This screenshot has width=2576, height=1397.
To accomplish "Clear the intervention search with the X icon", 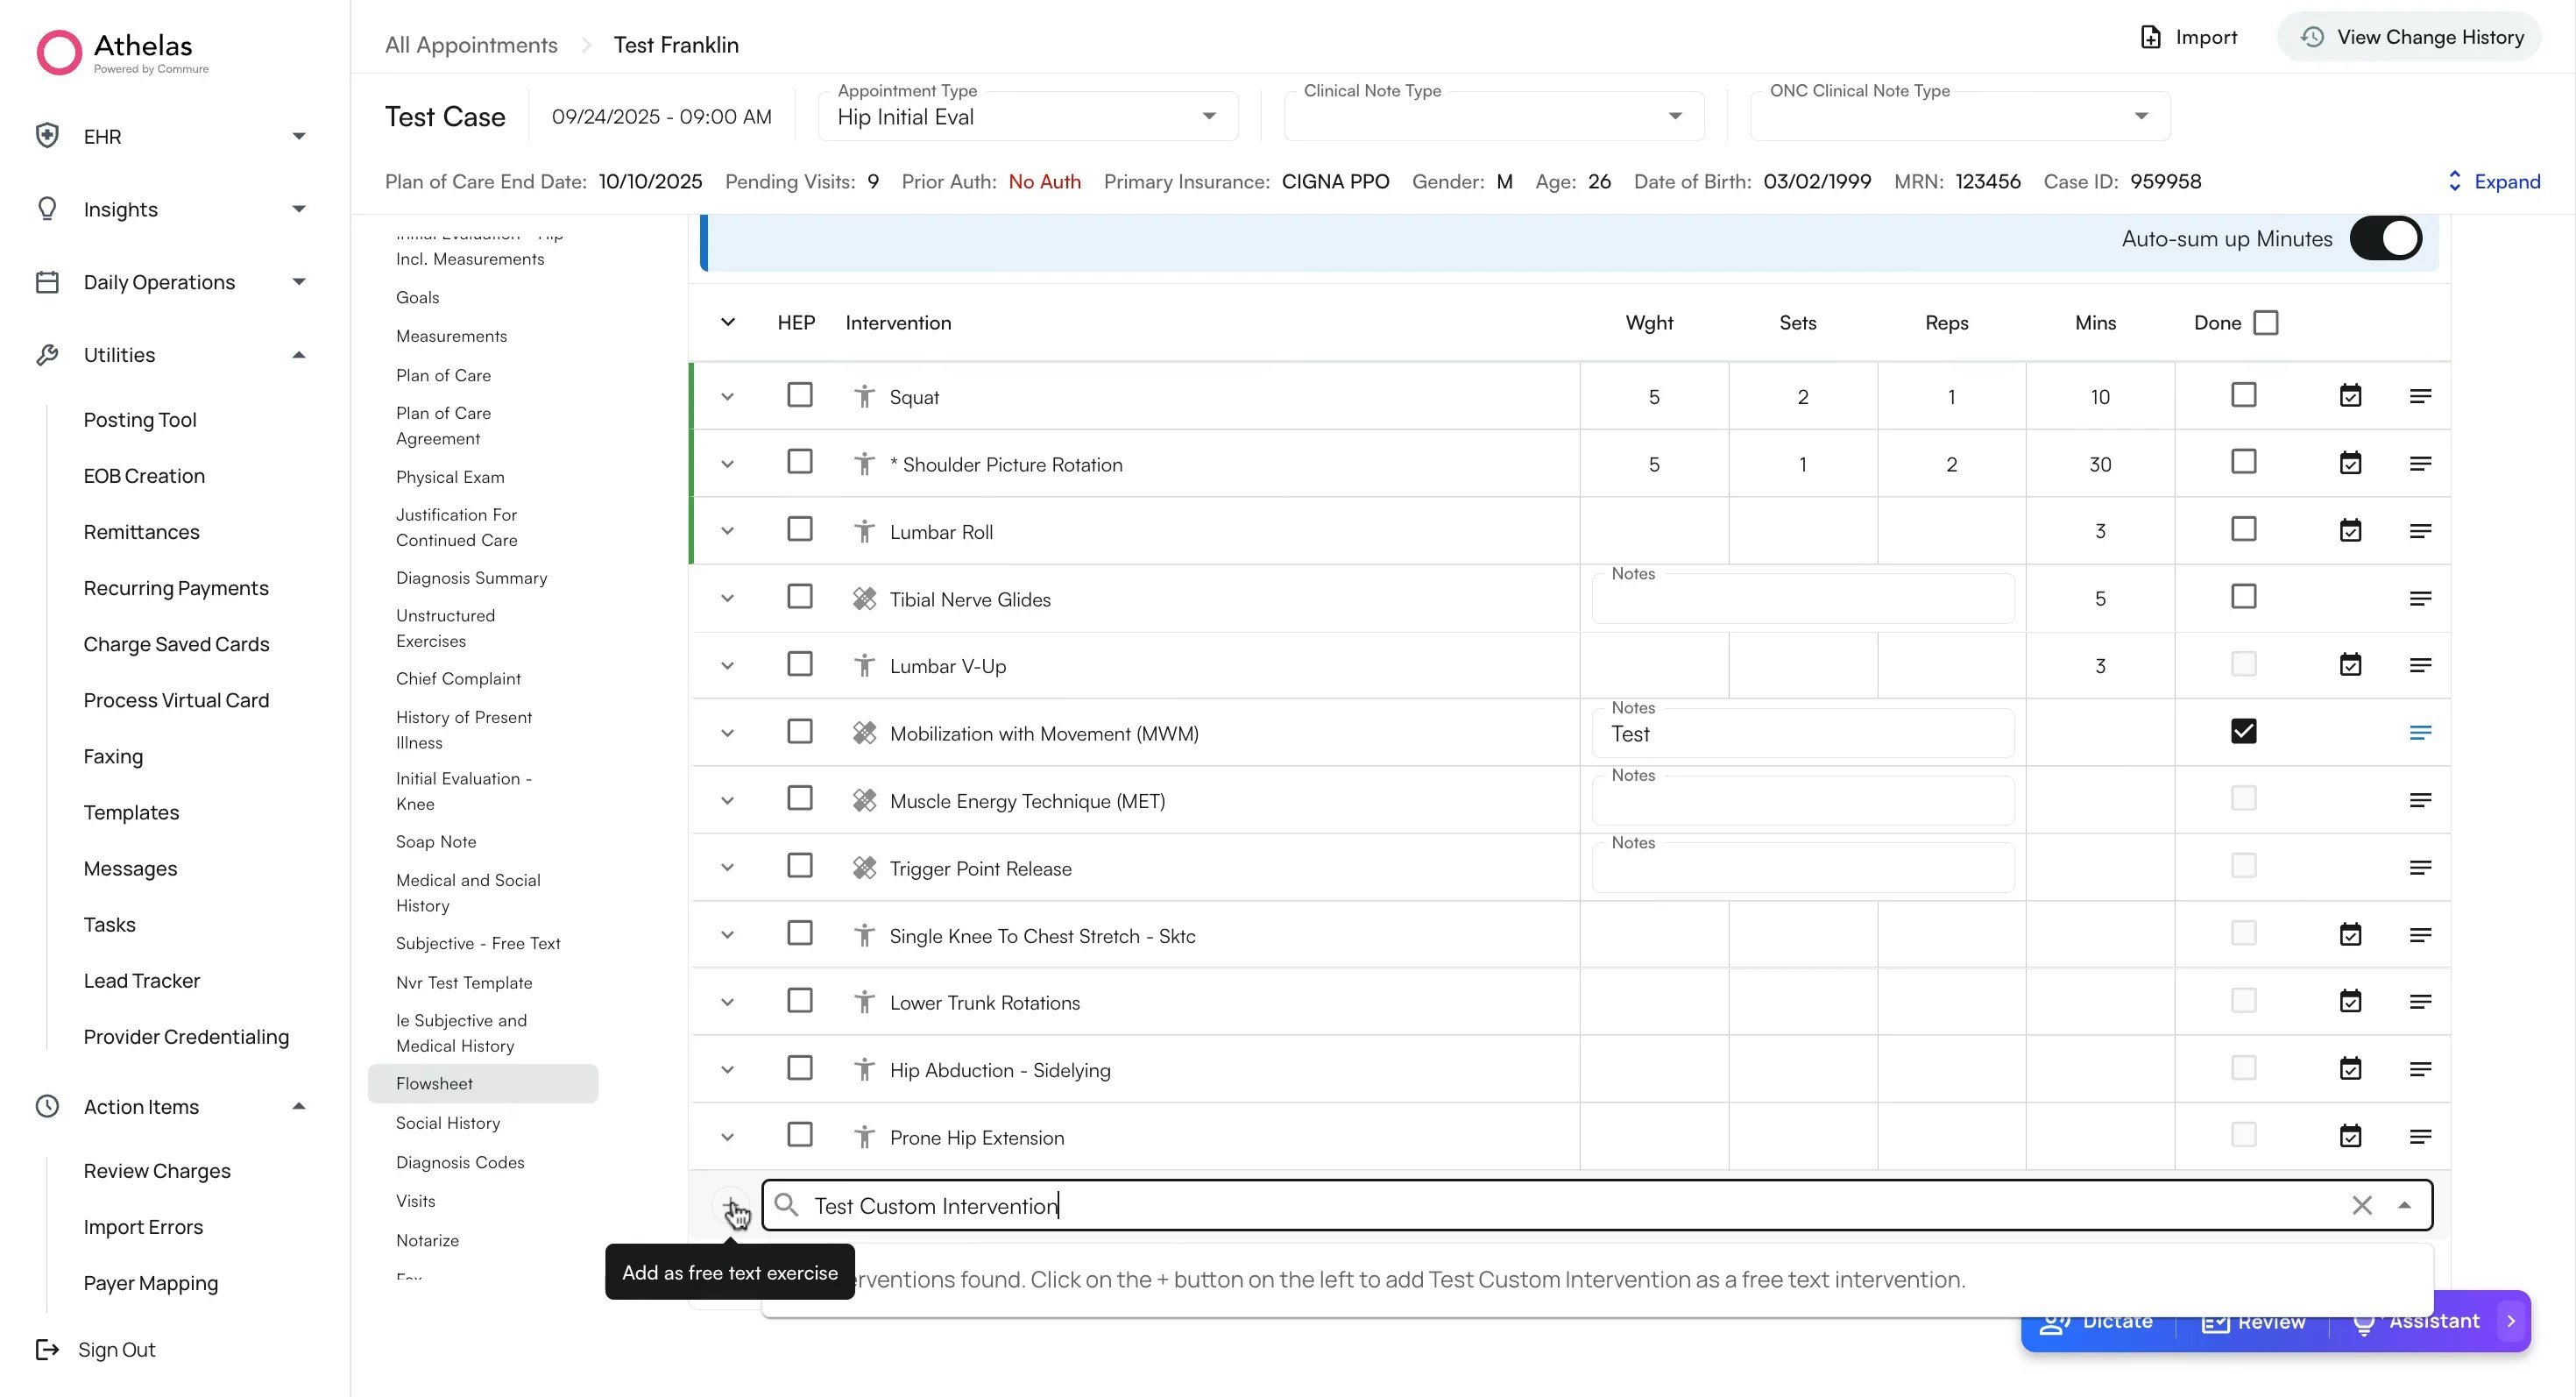I will [x=2363, y=1205].
